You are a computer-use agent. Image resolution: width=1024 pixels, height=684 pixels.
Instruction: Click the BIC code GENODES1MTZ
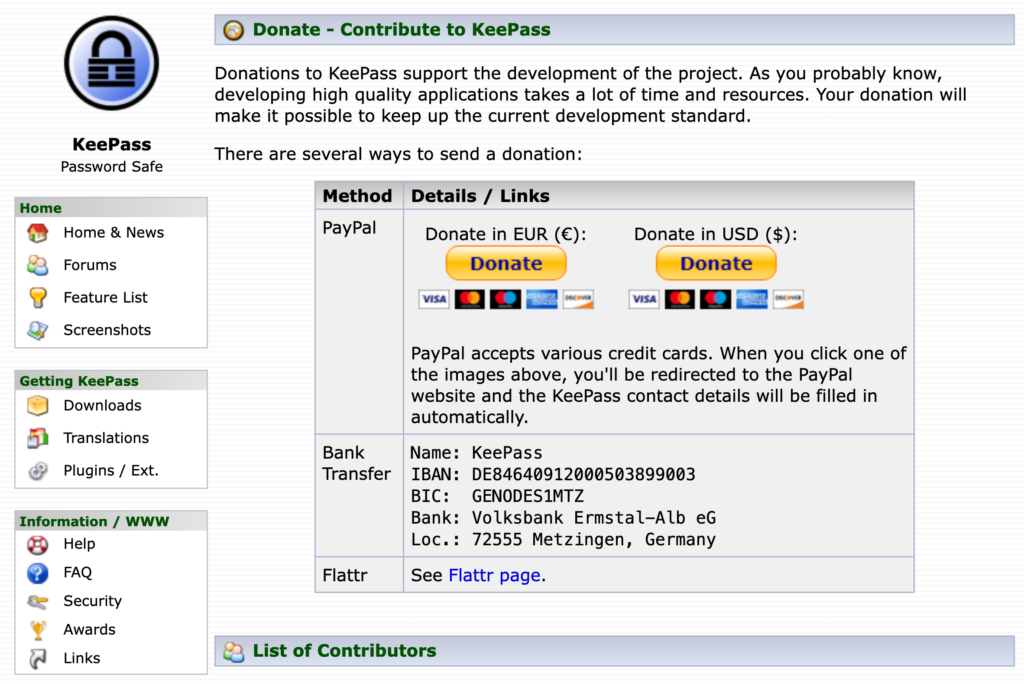(528, 497)
